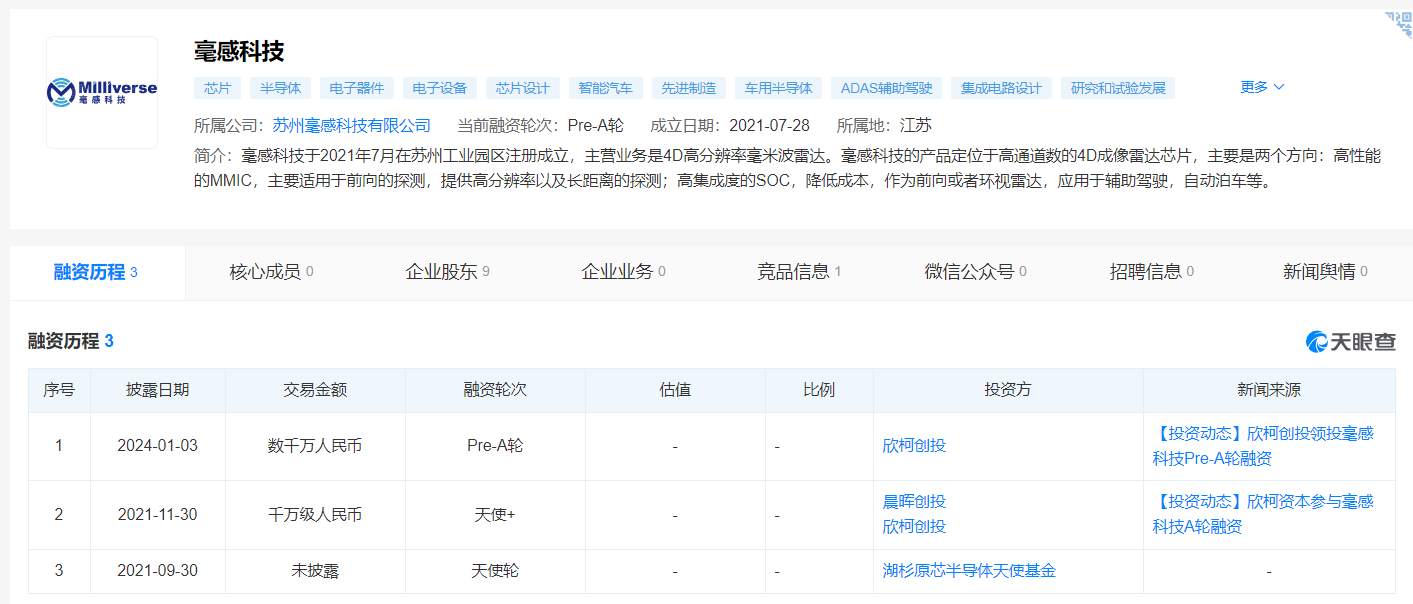Open news link about A轮融资
The height and width of the screenshot is (604, 1413).
point(1263,514)
